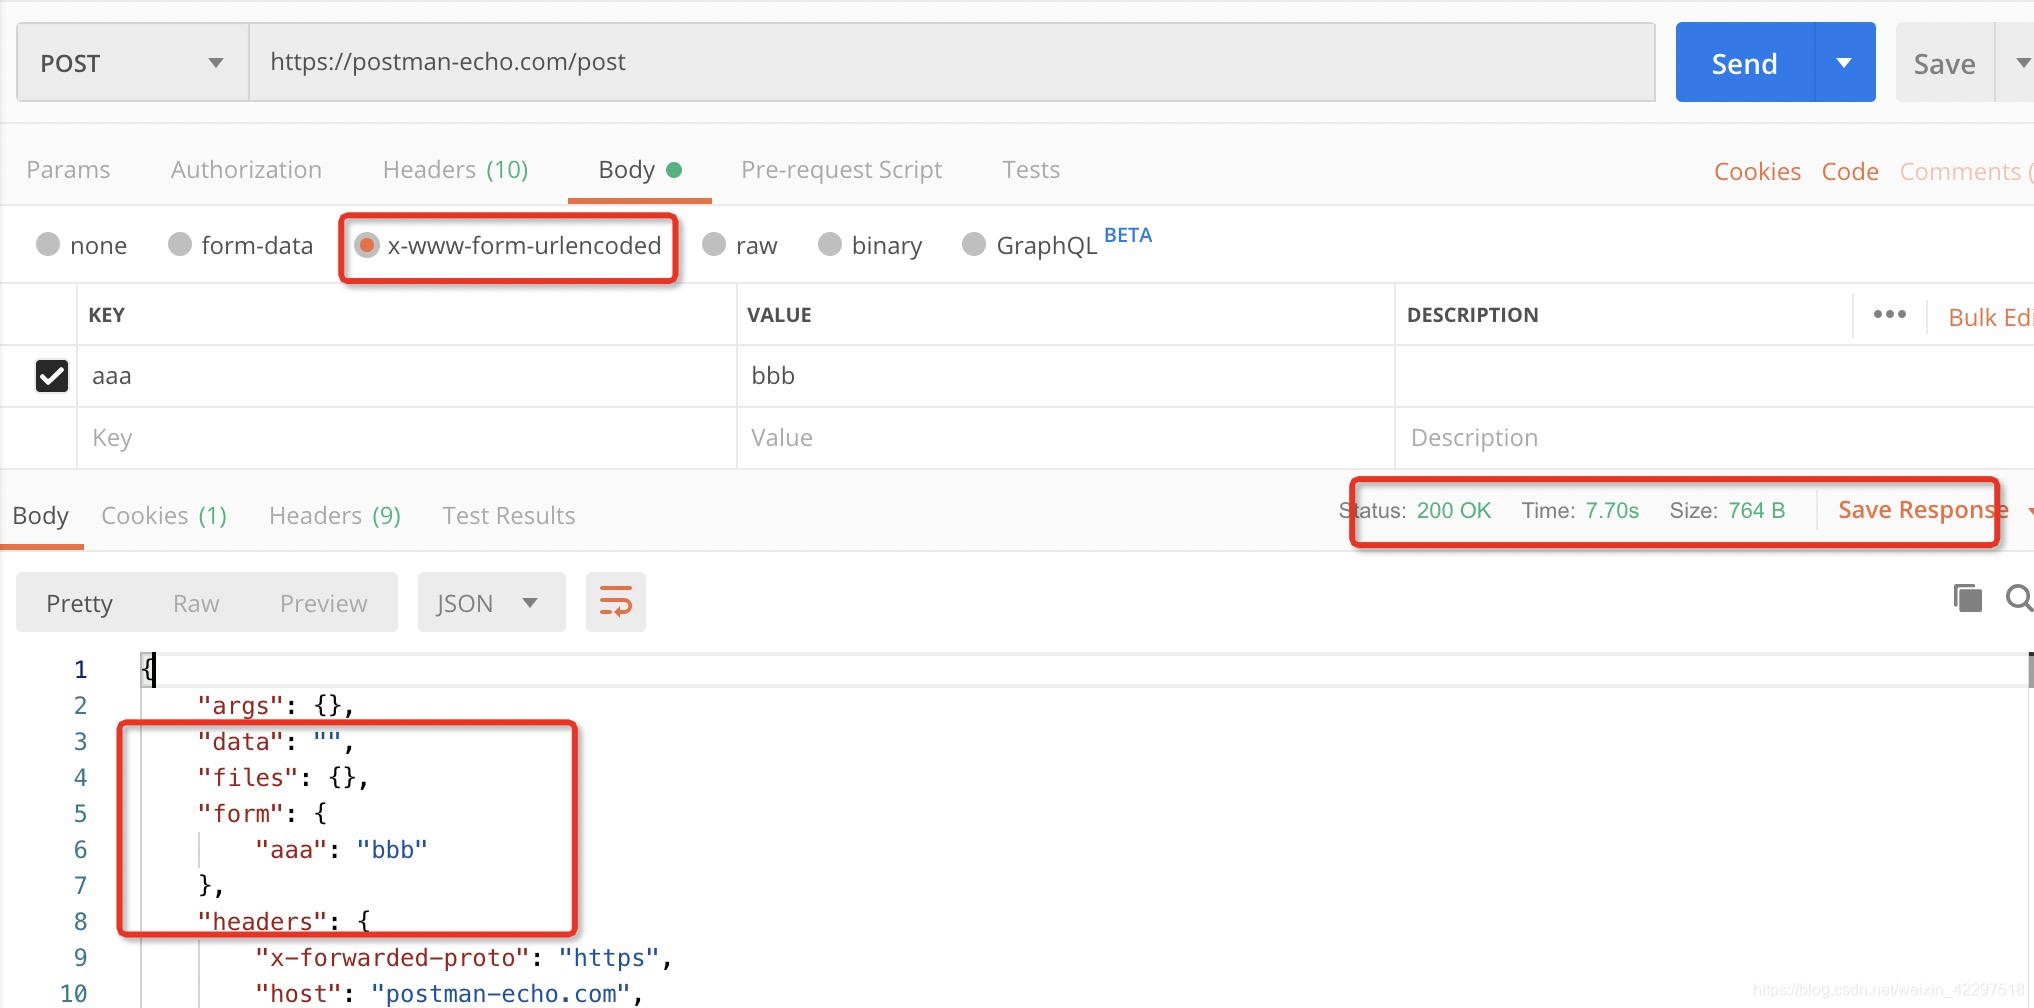Click the wrap lines icon in response toolbar
The height and width of the screenshot is (1008, 2034).
pyautogui.click(x=615, y=602)
